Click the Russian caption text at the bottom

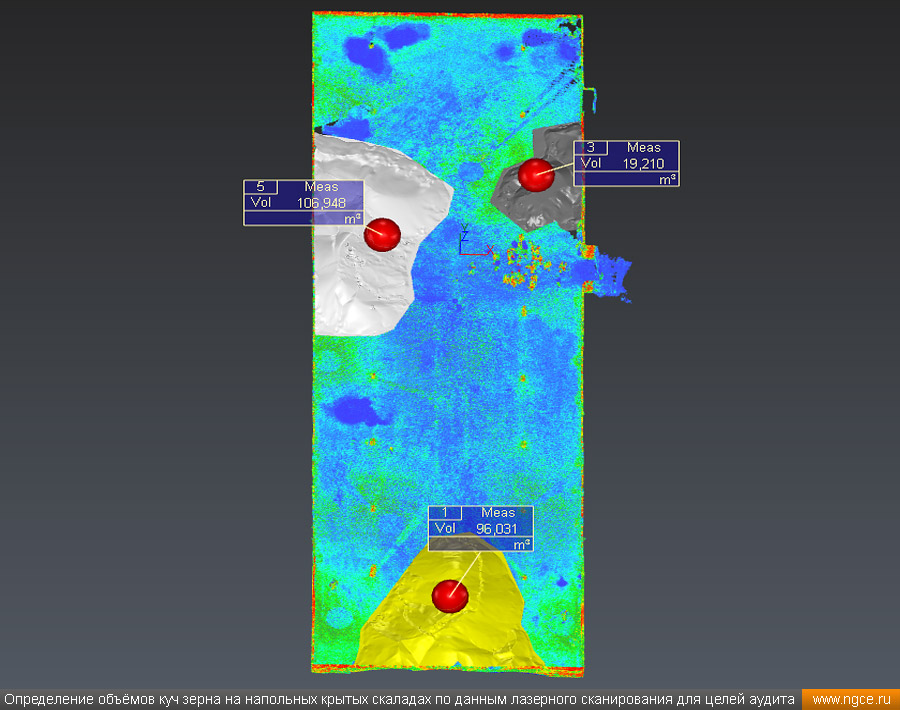point(400,700)
